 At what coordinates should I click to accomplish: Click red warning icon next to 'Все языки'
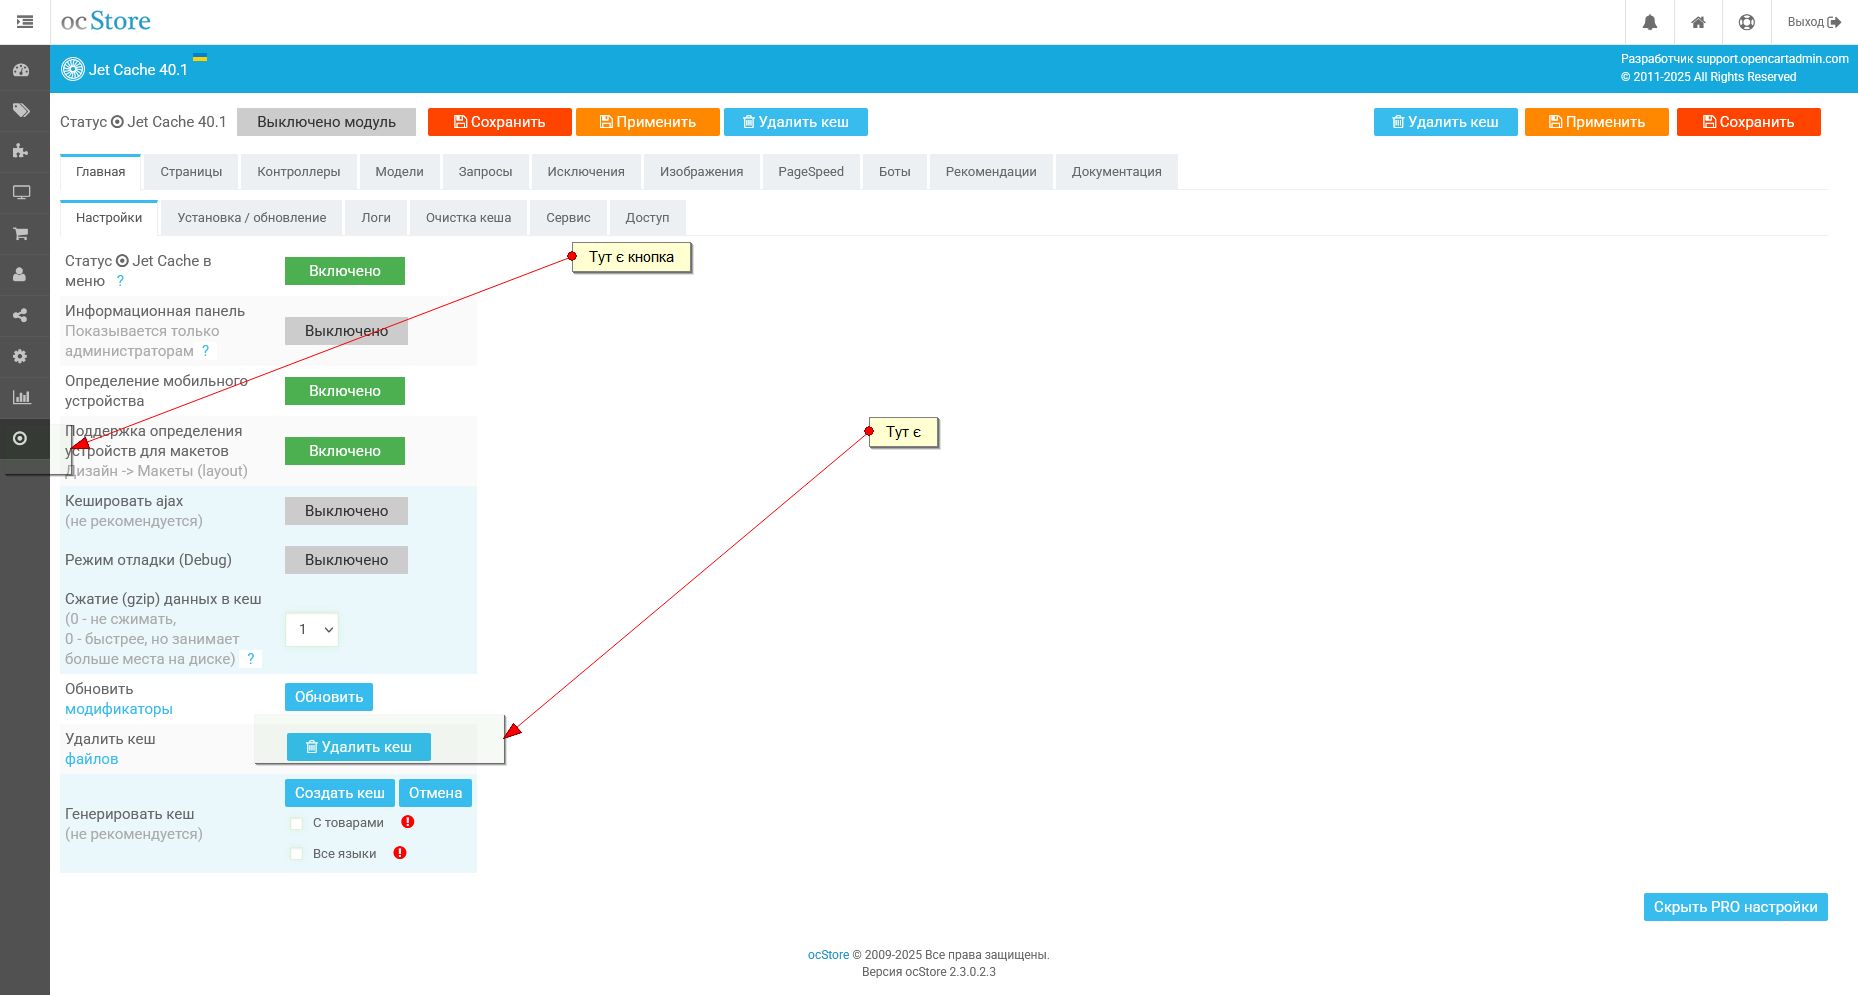pyautogui.click(x=400, y=853)
